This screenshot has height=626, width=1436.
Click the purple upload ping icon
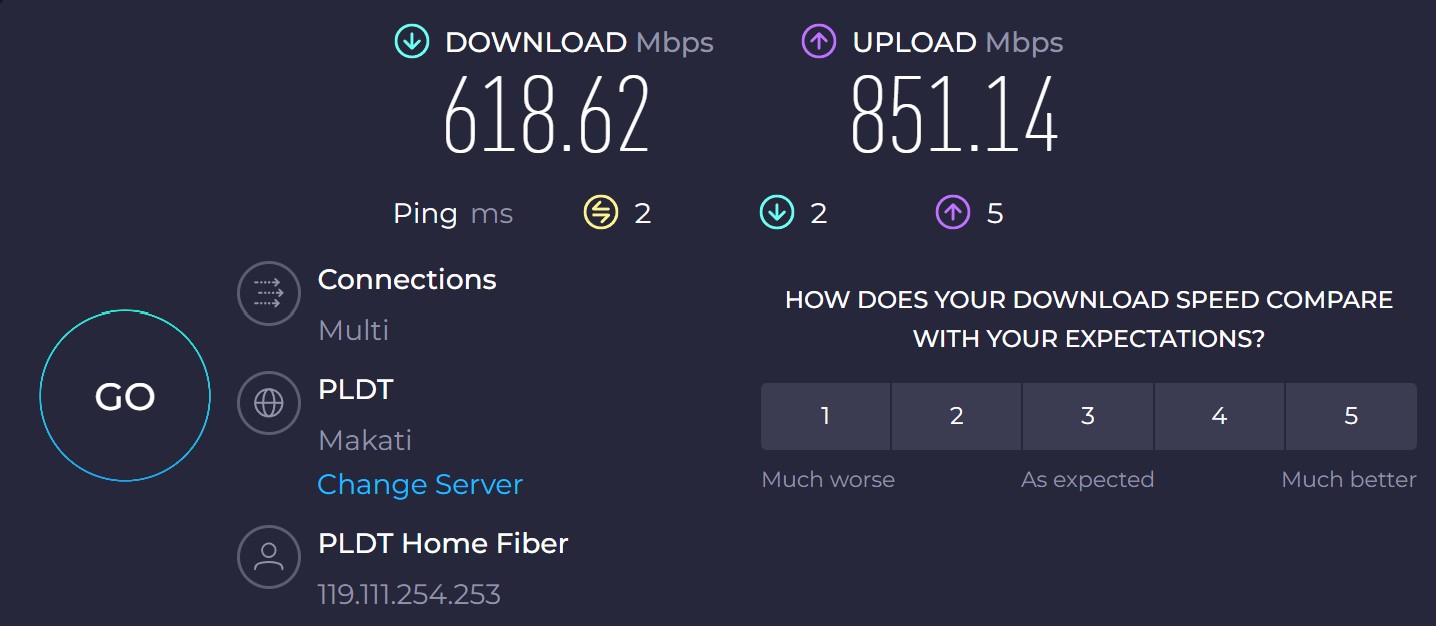point(953,212)
